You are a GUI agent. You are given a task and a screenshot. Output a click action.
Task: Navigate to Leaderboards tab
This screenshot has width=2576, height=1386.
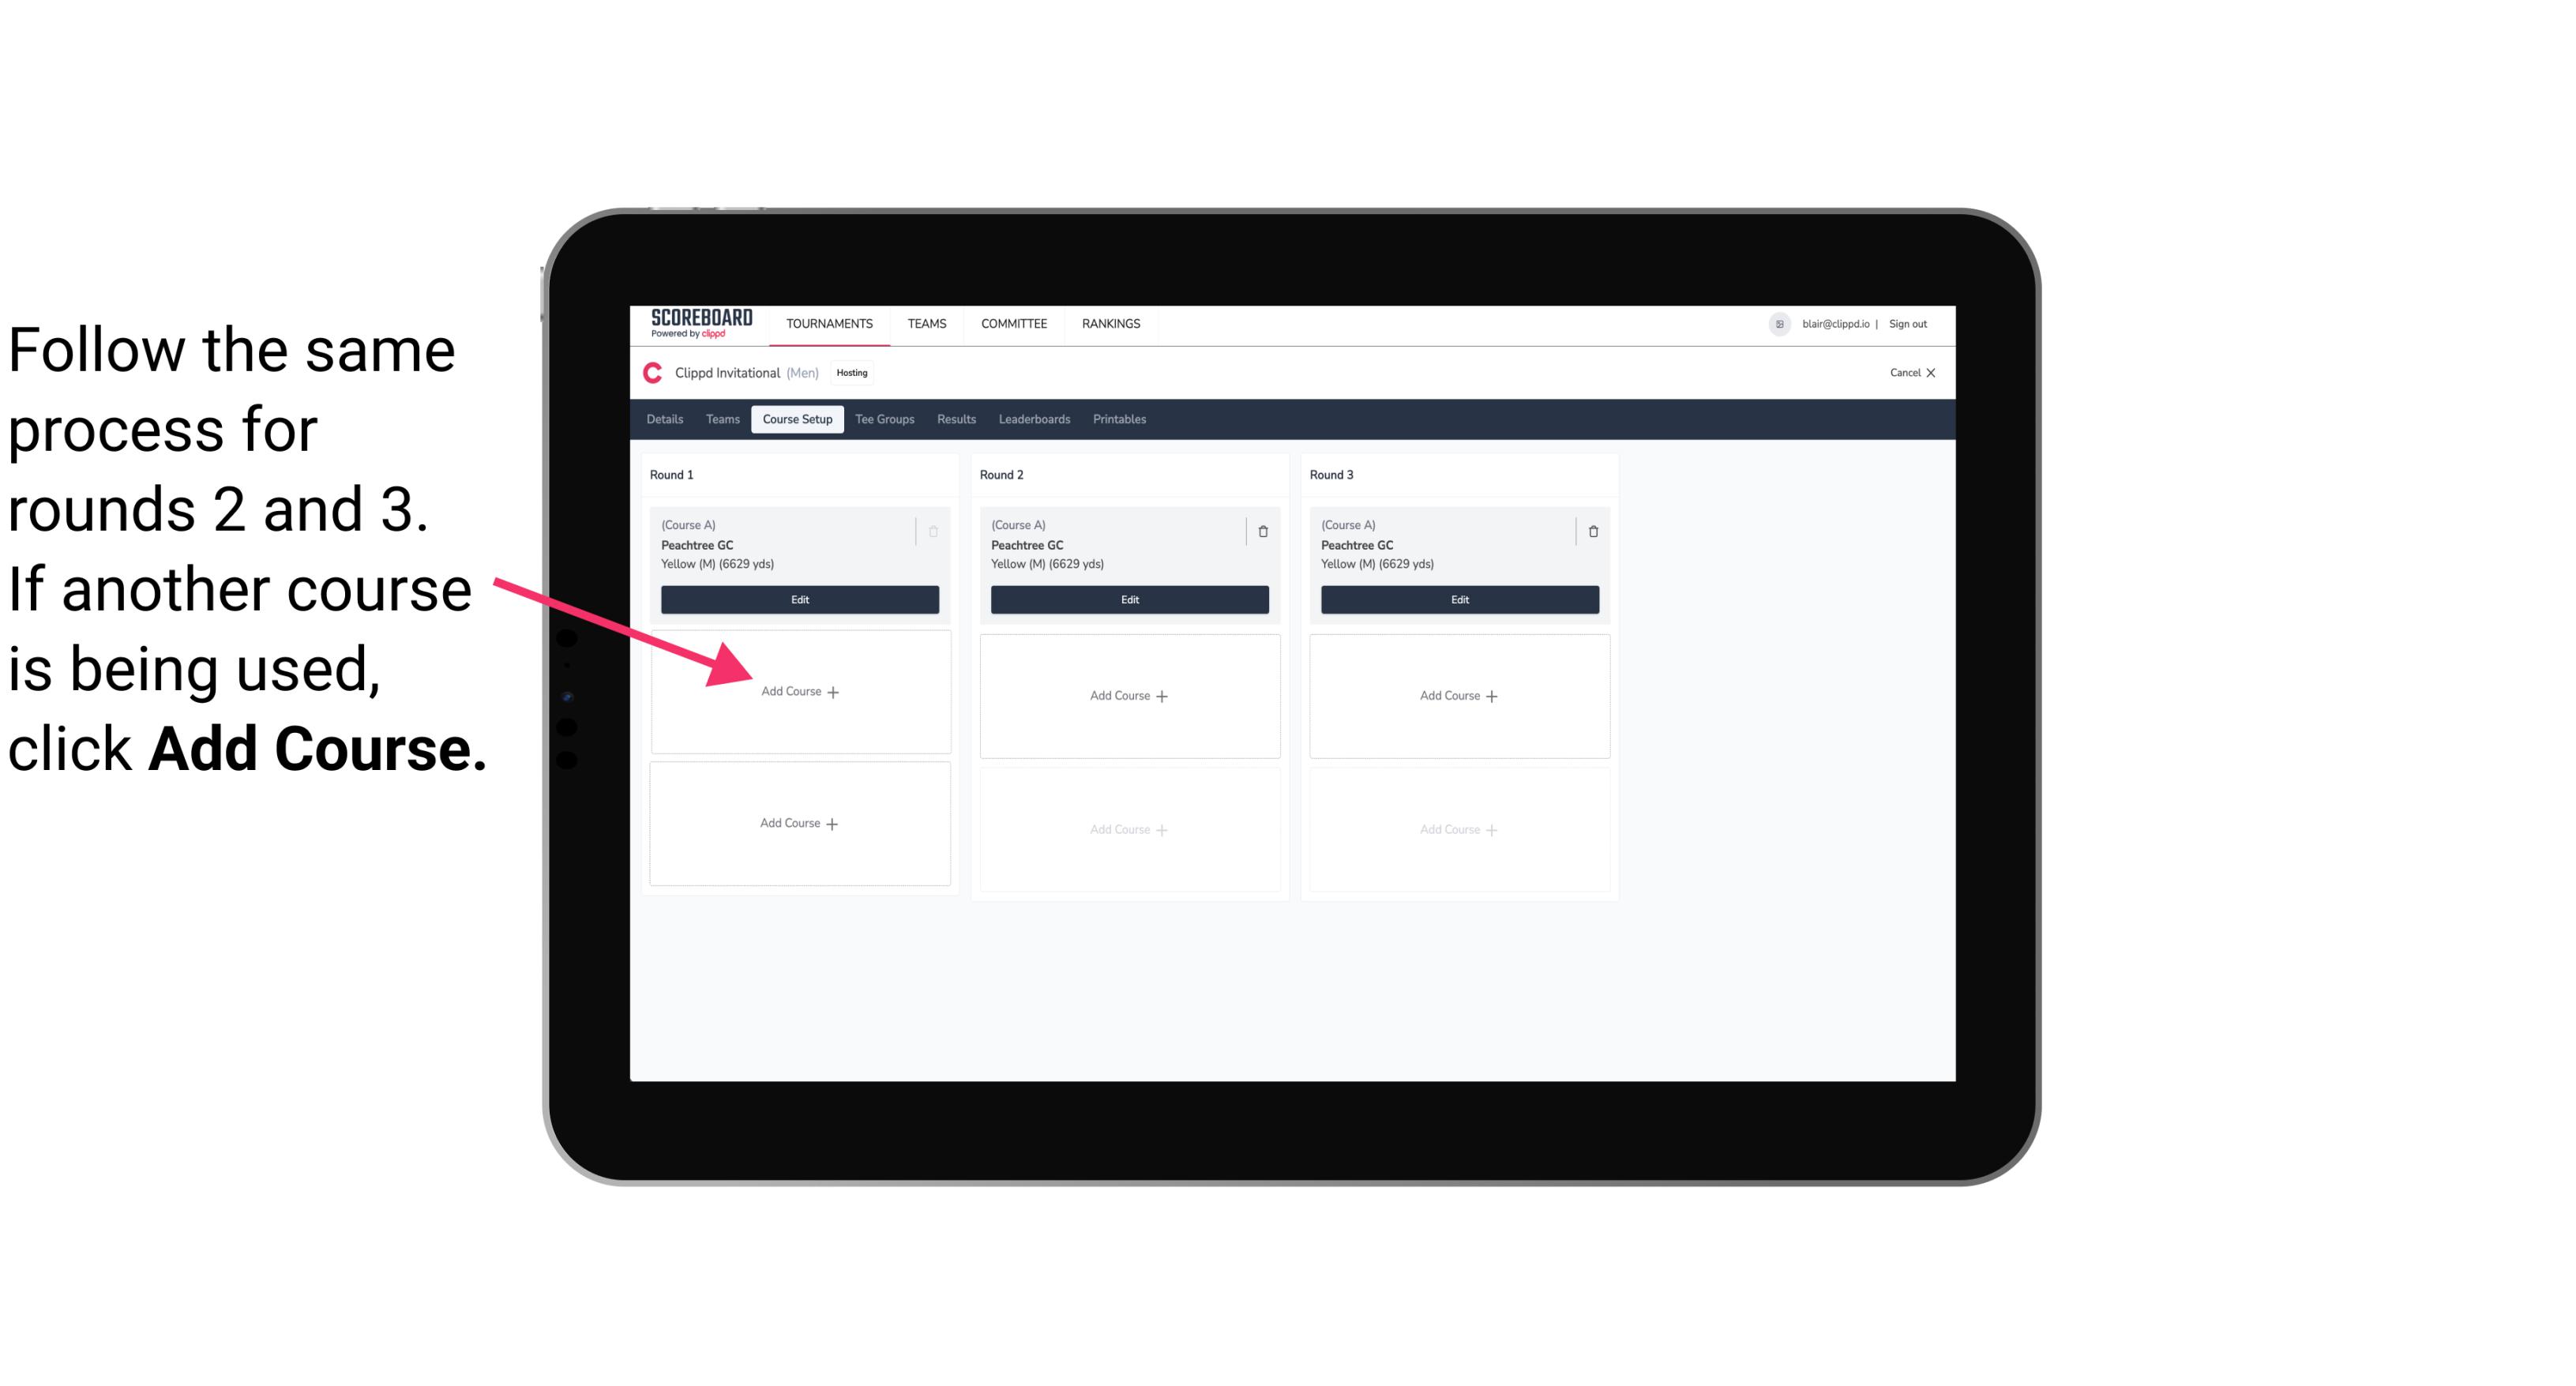pos(1032,419)
